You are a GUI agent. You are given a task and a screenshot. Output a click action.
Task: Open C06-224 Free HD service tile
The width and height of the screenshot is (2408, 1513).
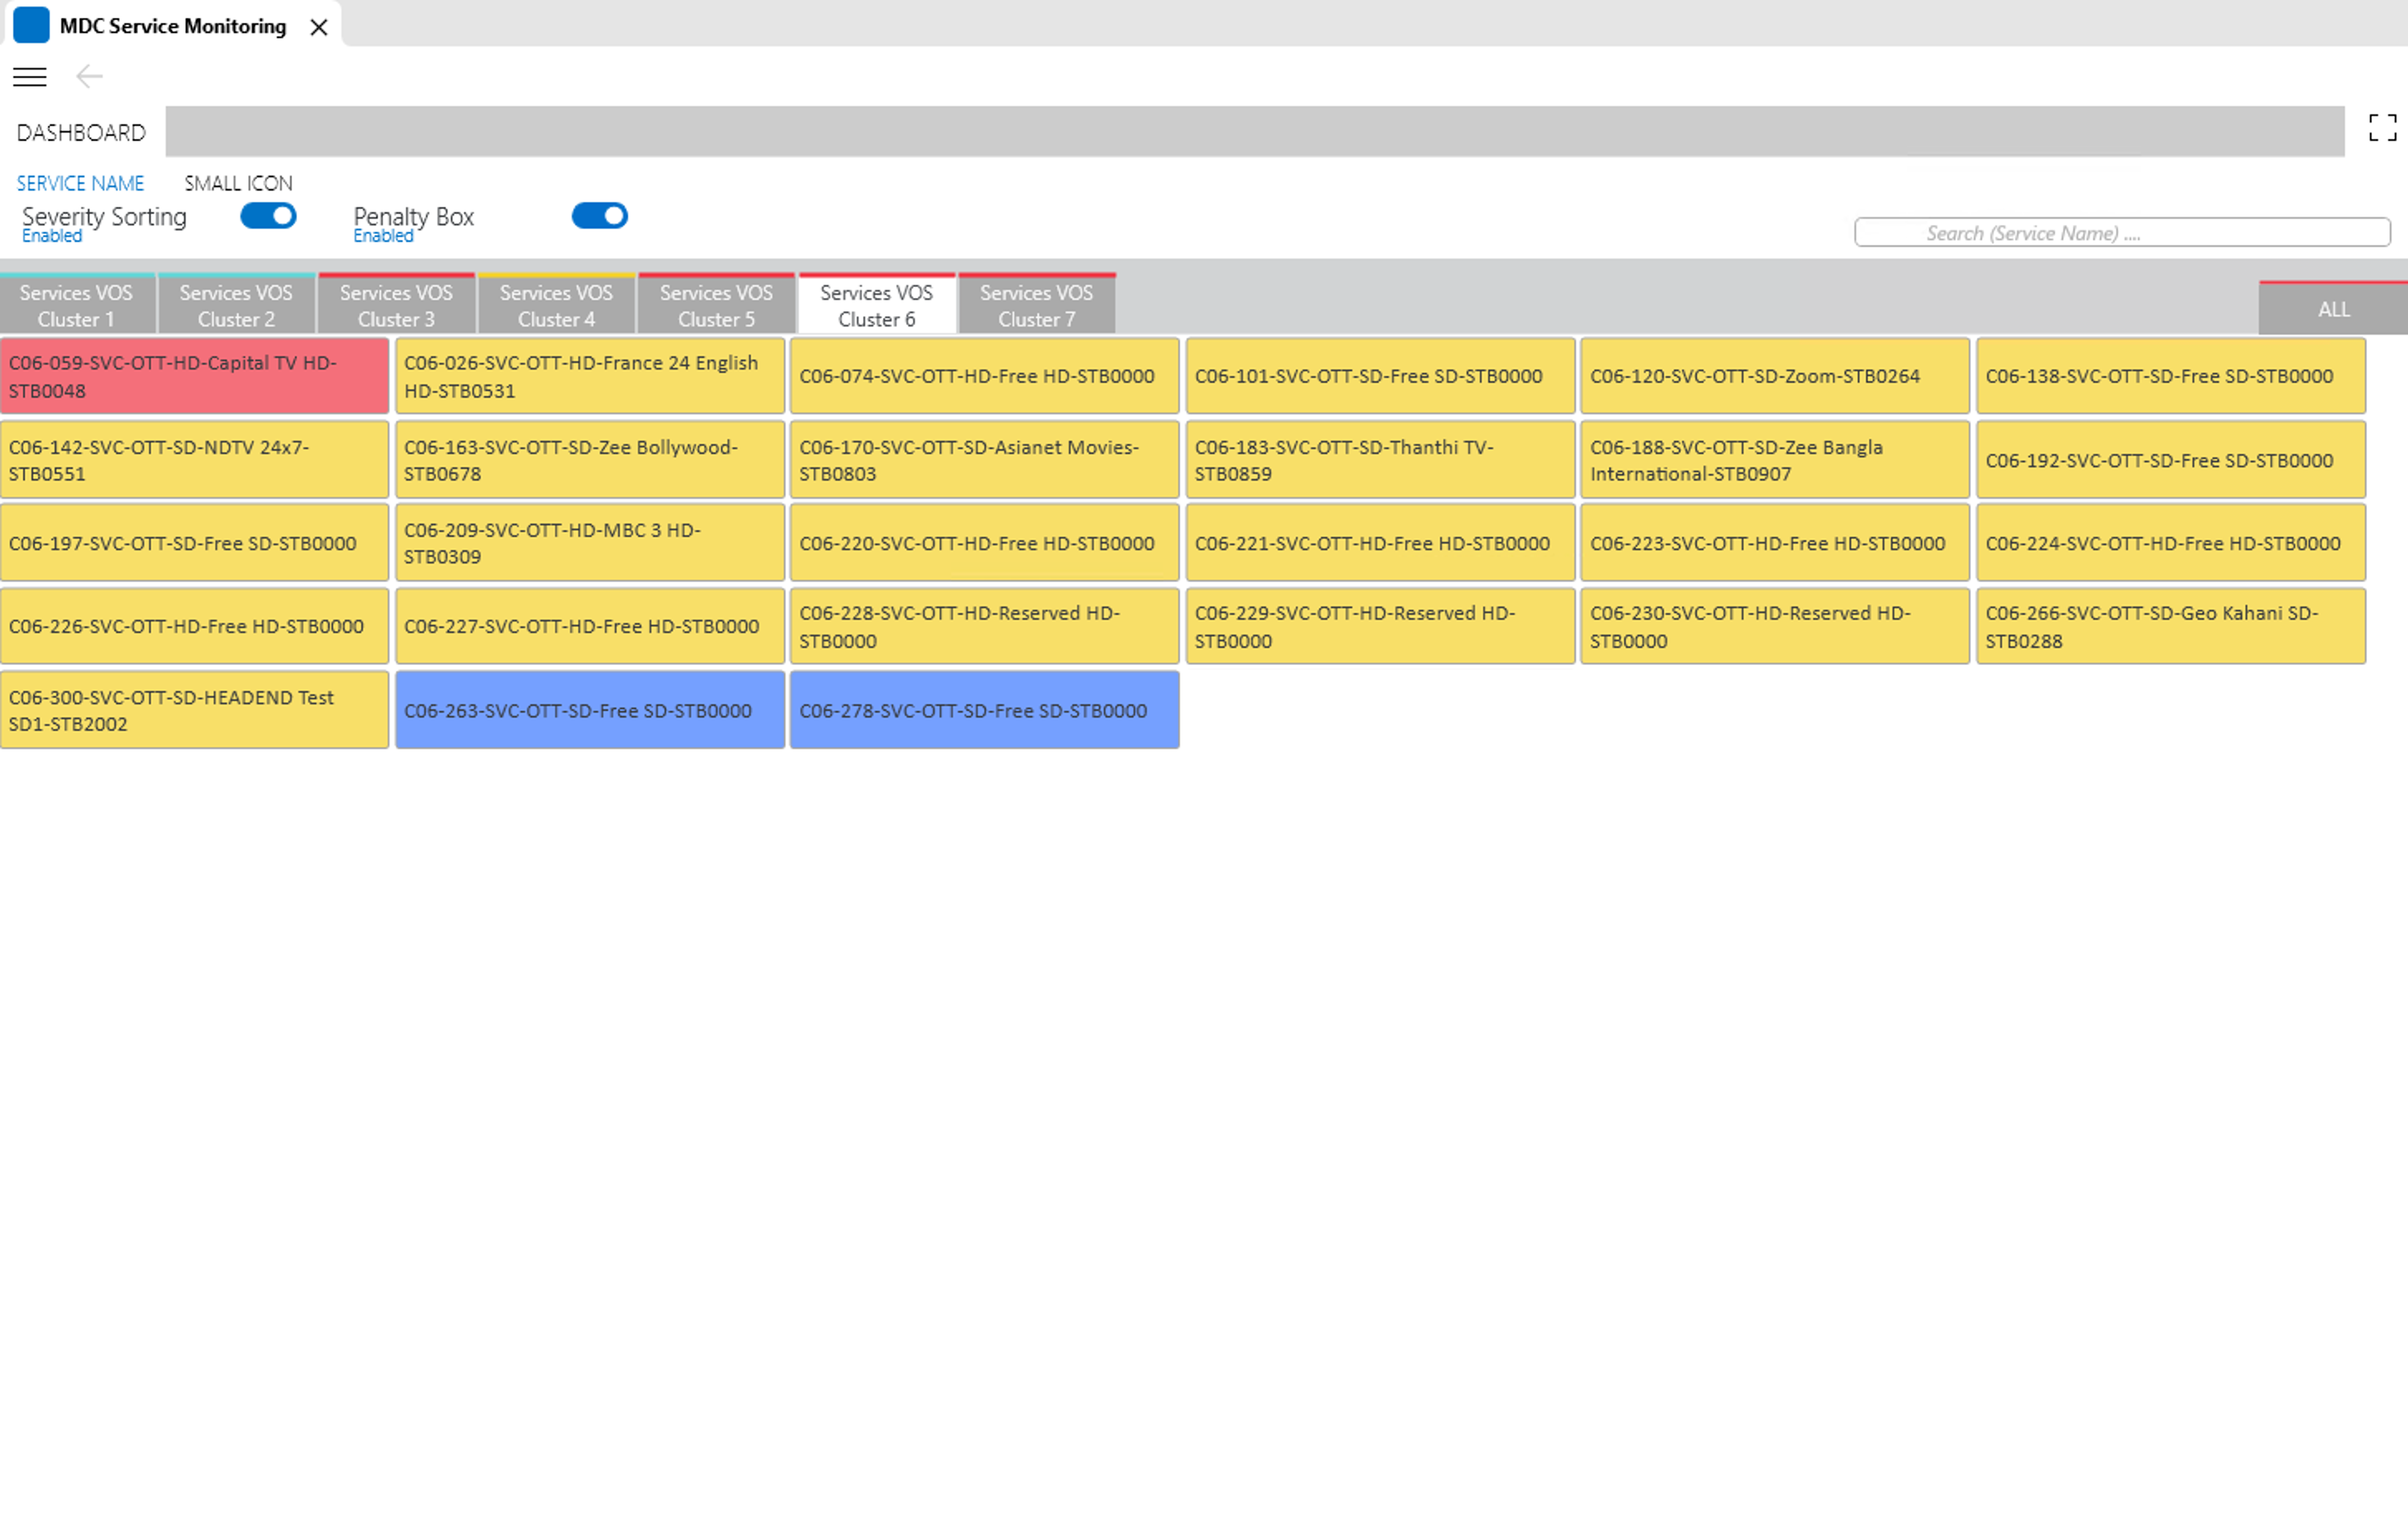coord(2171,543)
